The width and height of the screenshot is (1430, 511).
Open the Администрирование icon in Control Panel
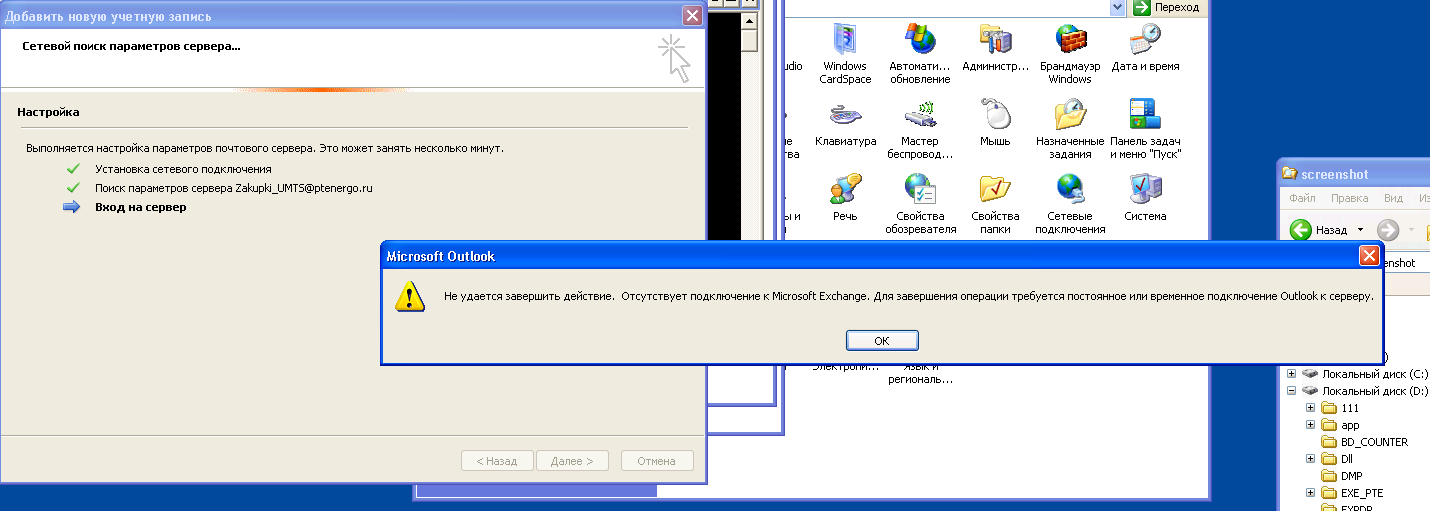tap(995, 47)
